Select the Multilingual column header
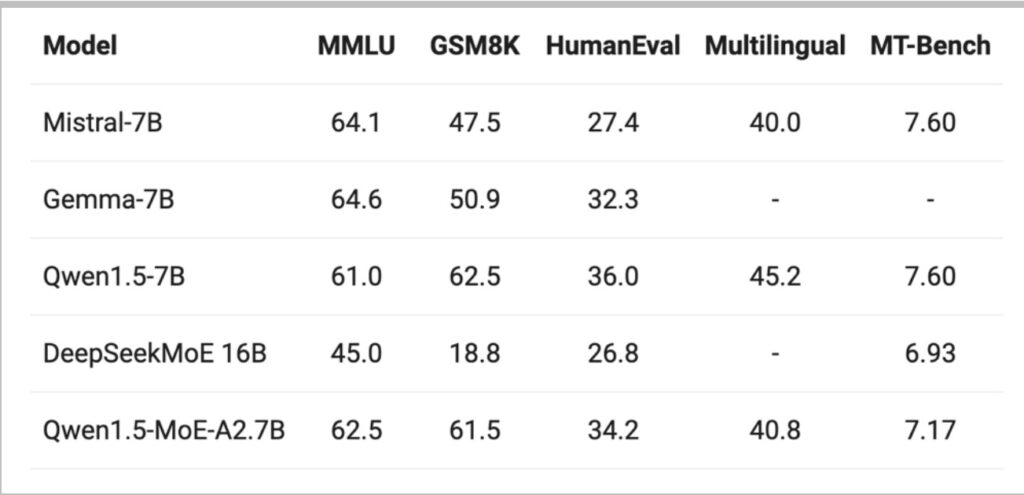 tap(775, 46)
